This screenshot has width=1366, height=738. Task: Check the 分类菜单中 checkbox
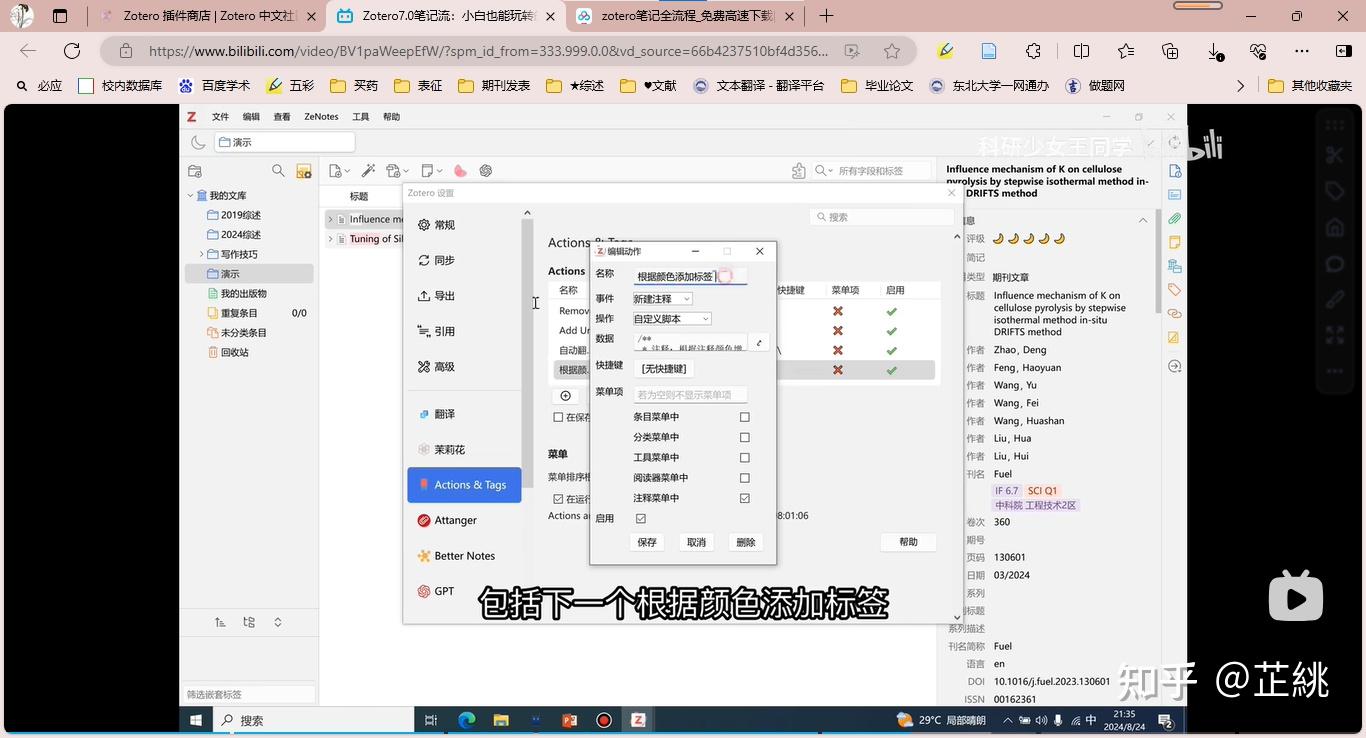click(x=744, y=437)
